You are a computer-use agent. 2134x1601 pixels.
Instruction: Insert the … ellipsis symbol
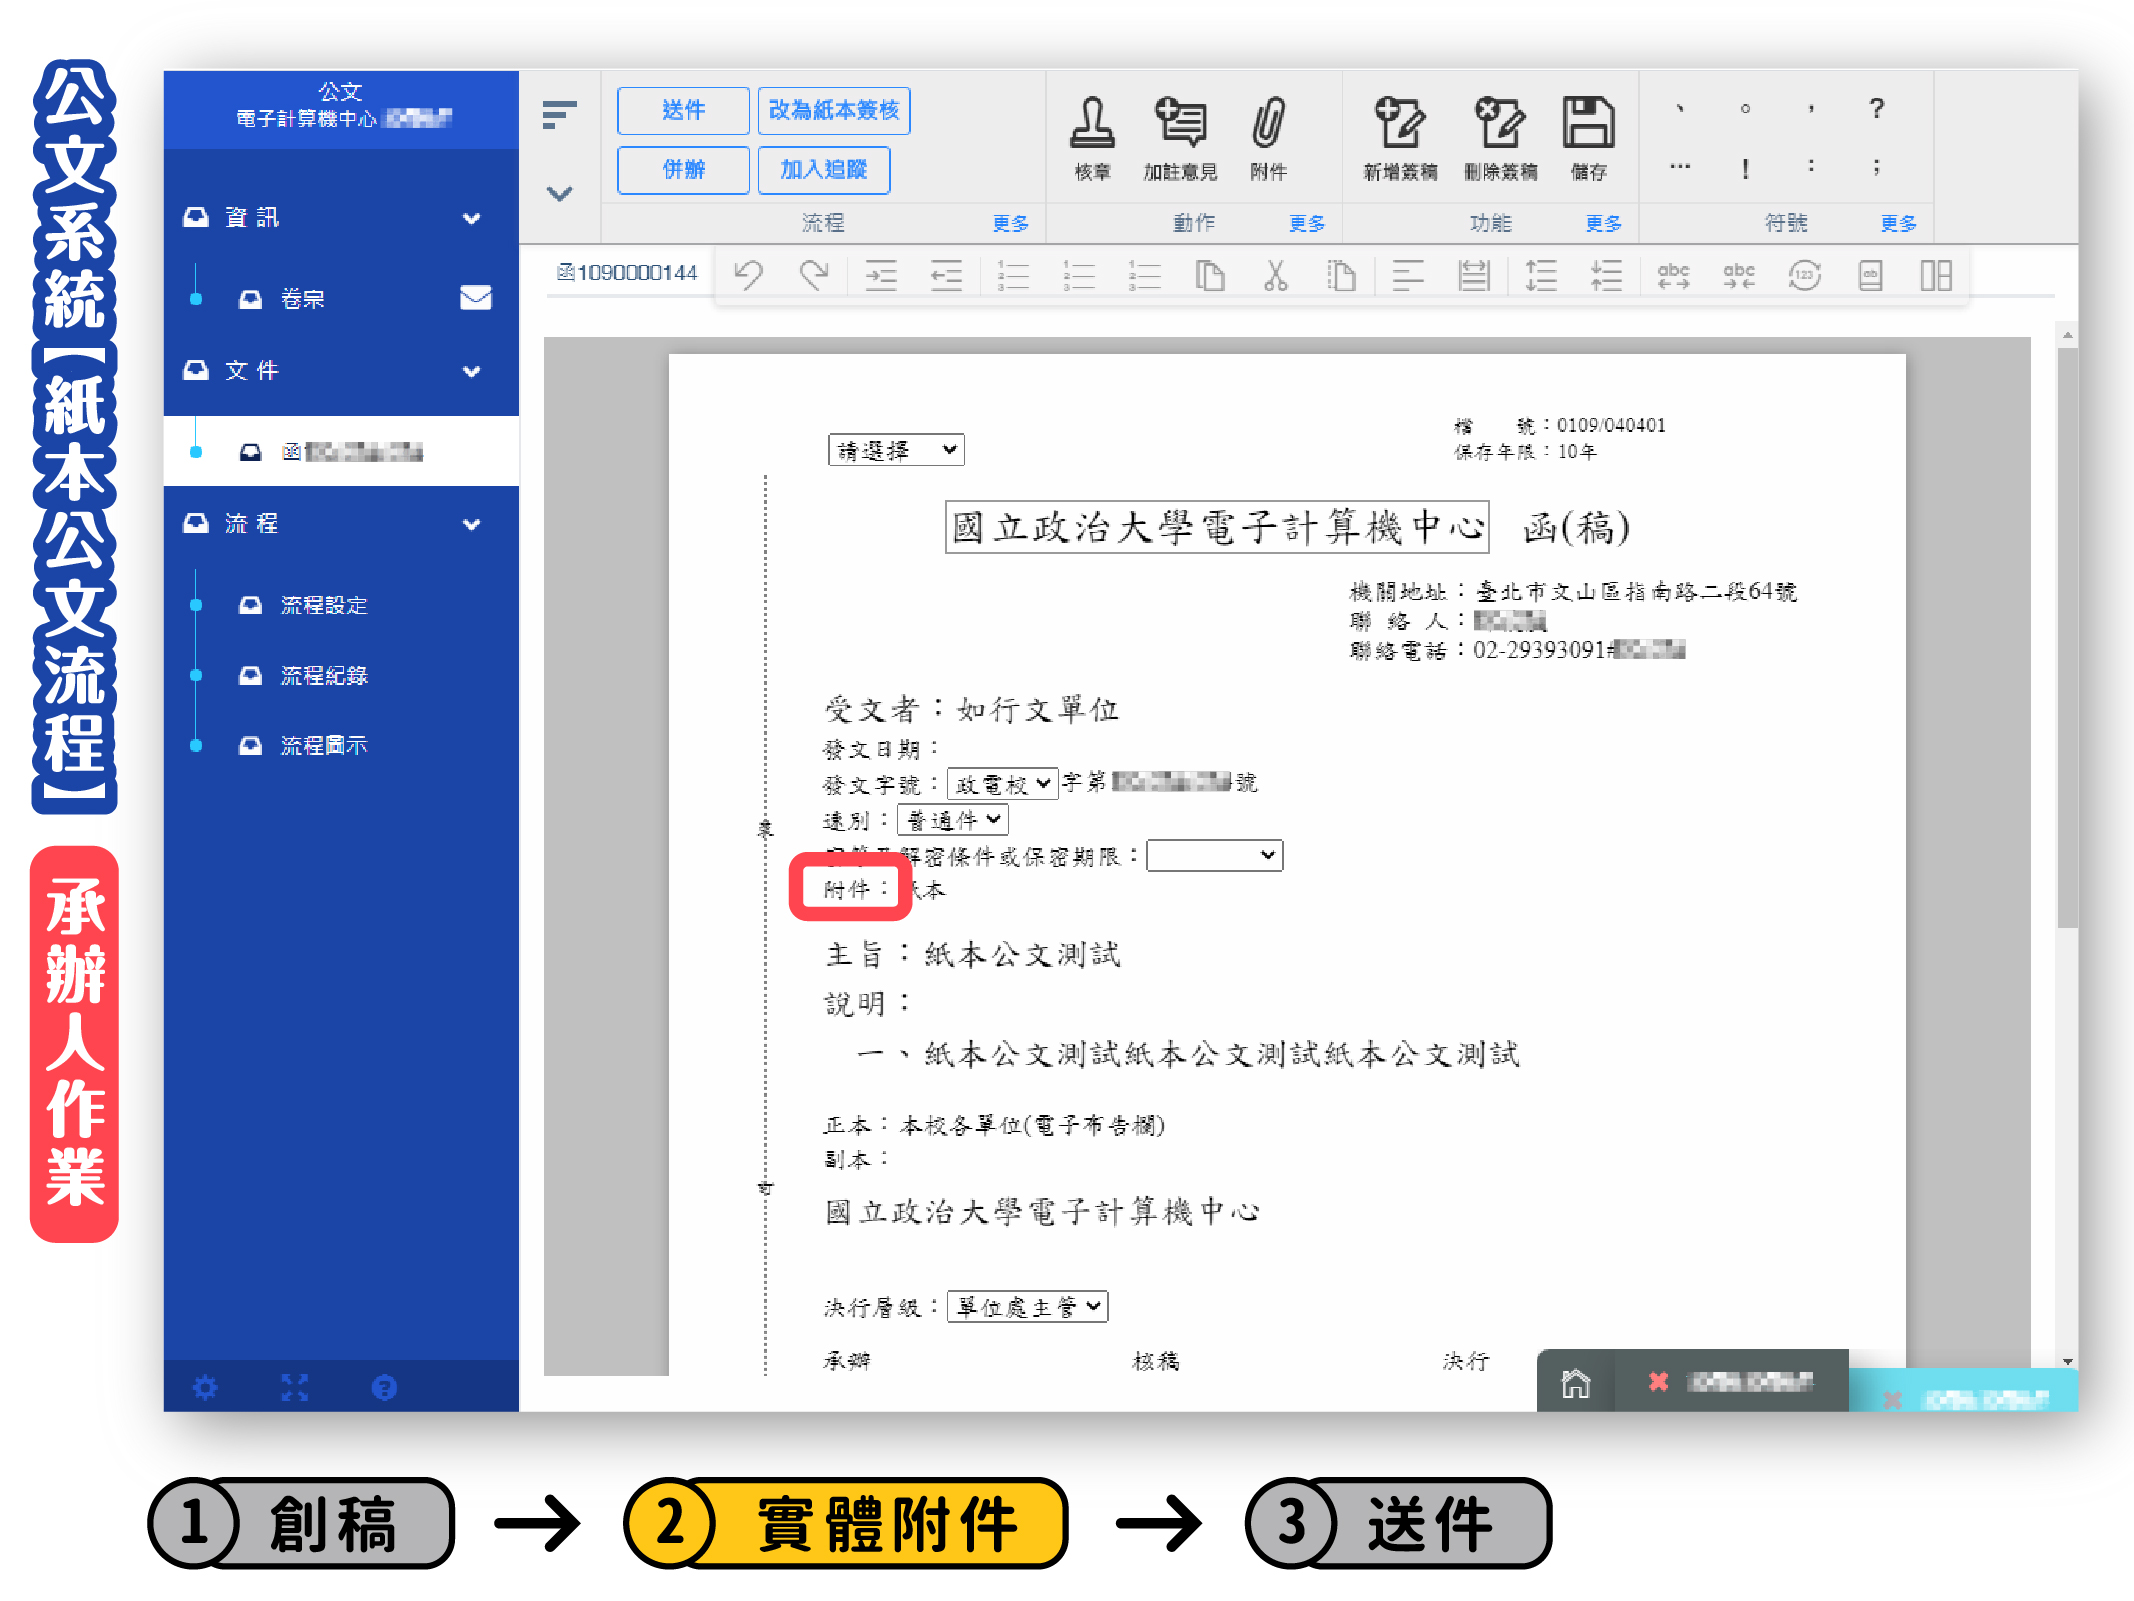click(1680, 167)
